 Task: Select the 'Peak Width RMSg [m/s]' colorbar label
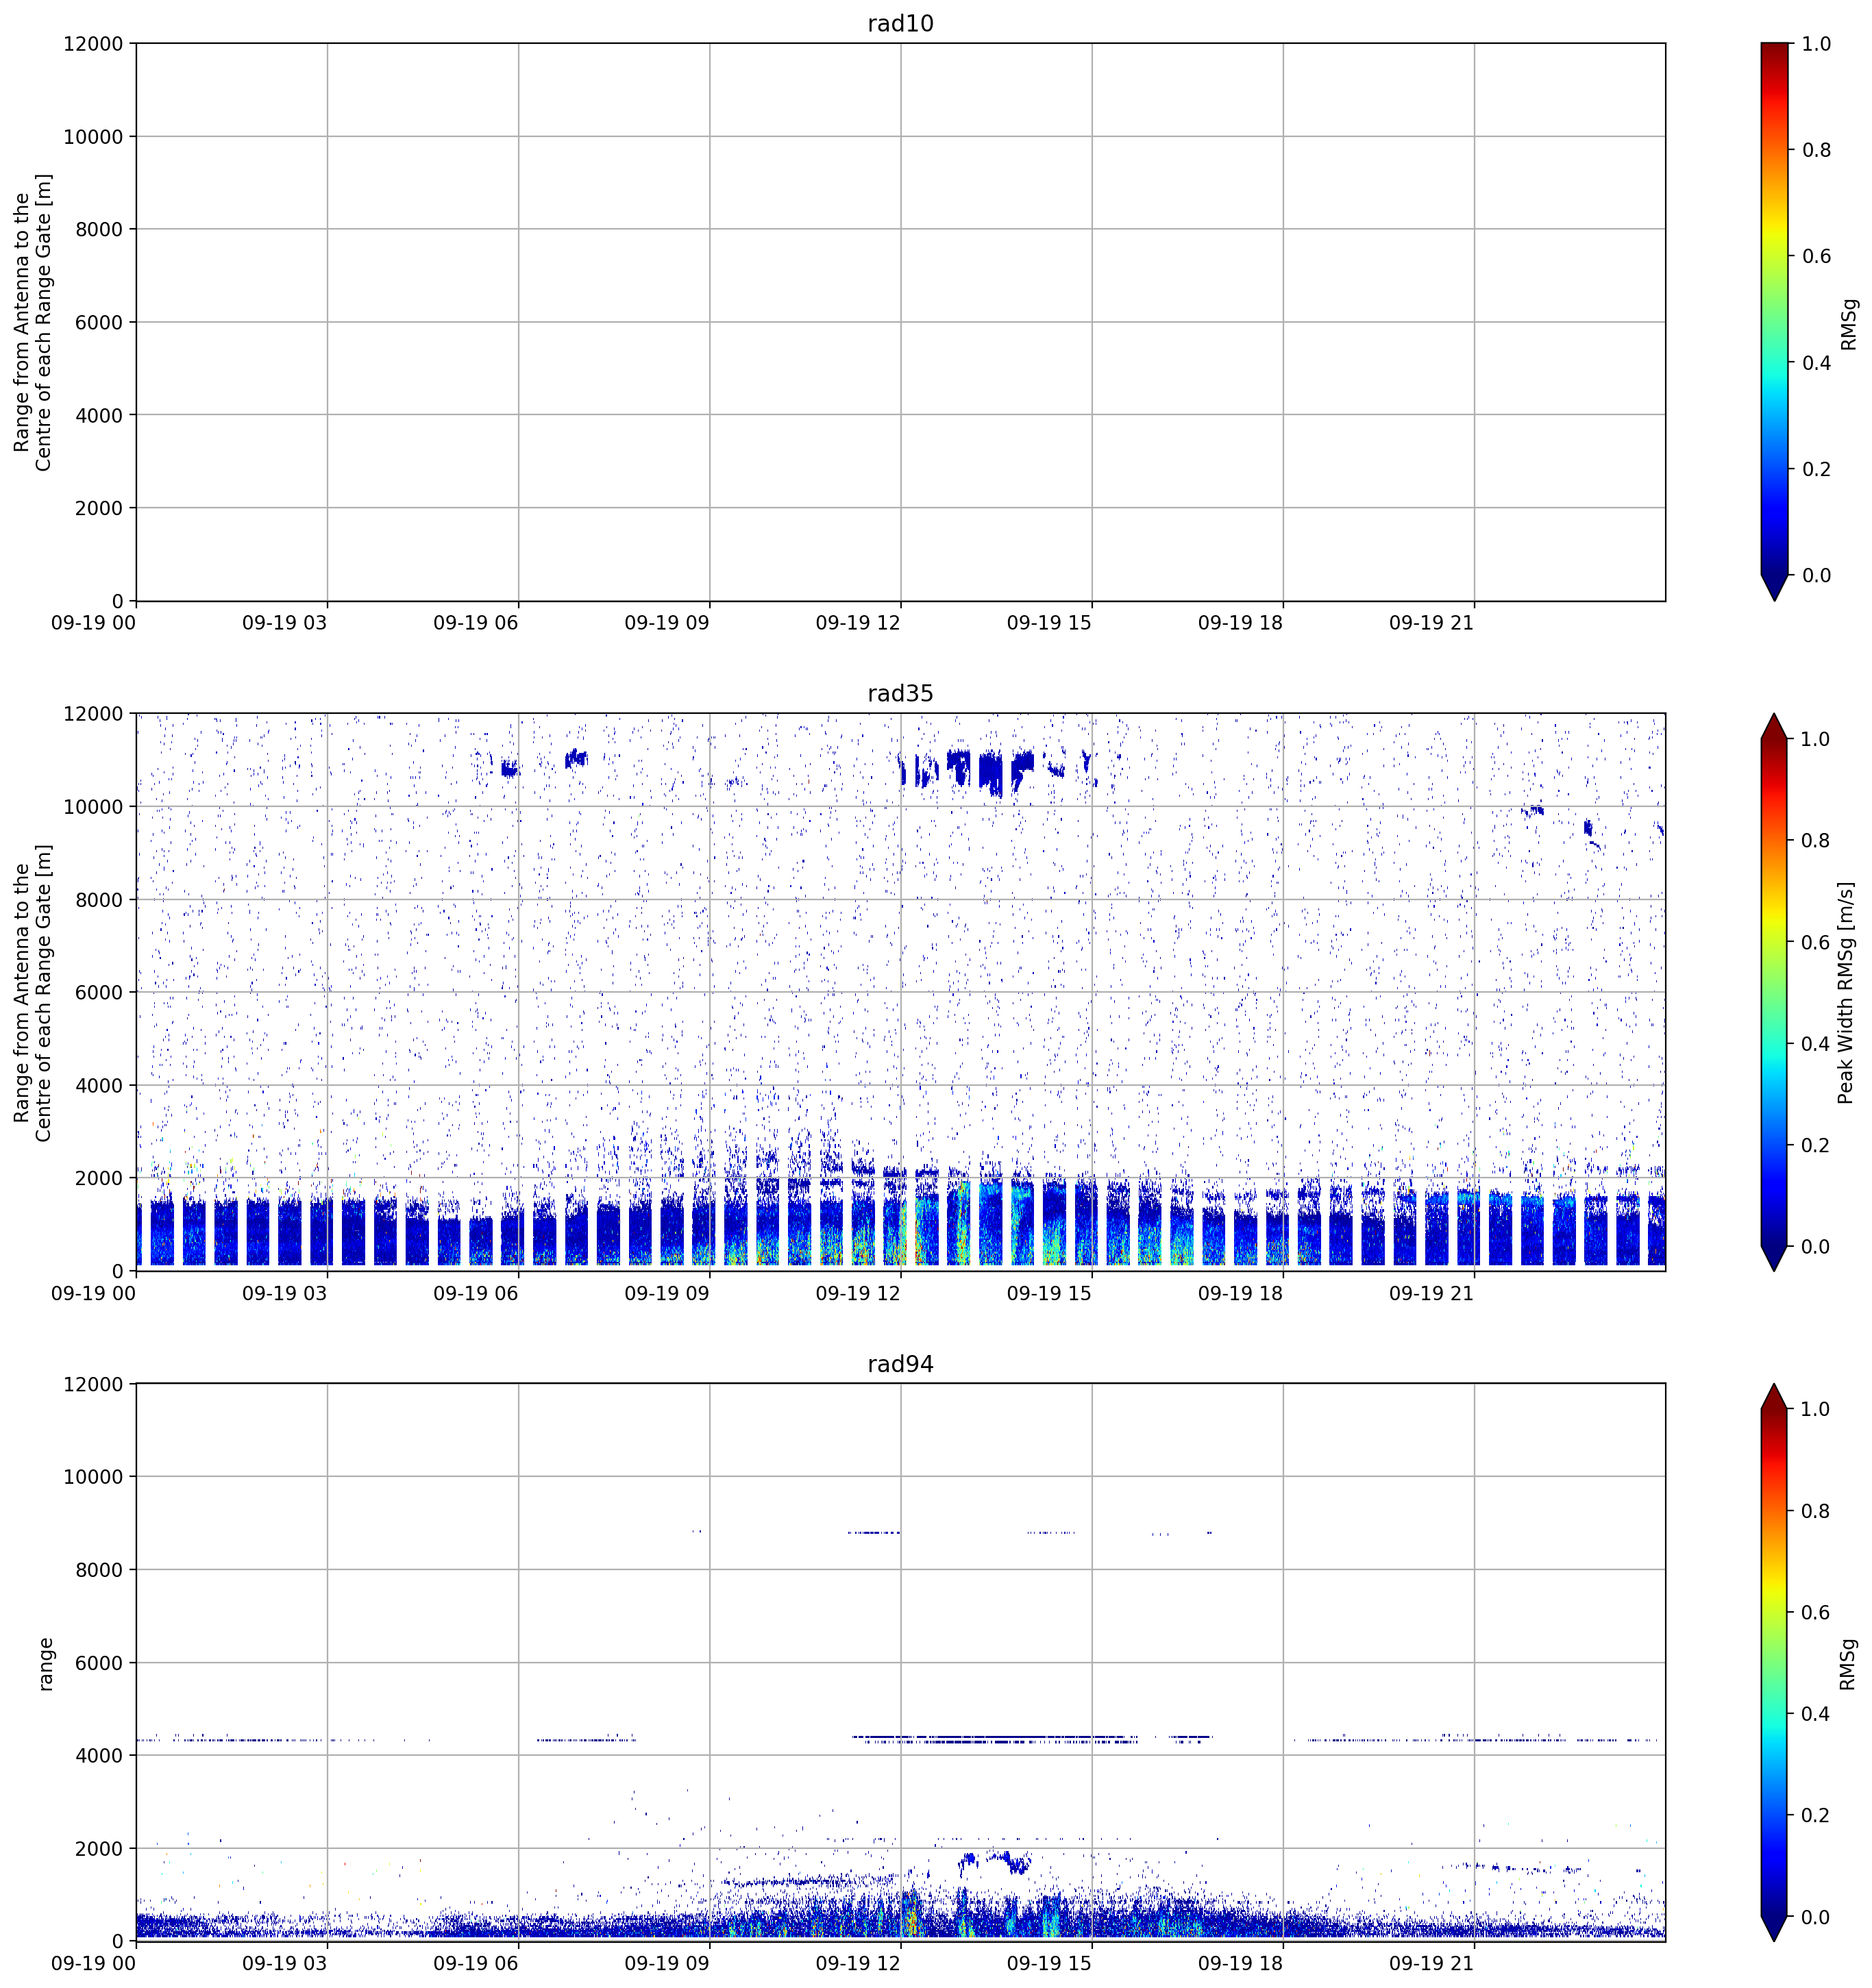1846,992
